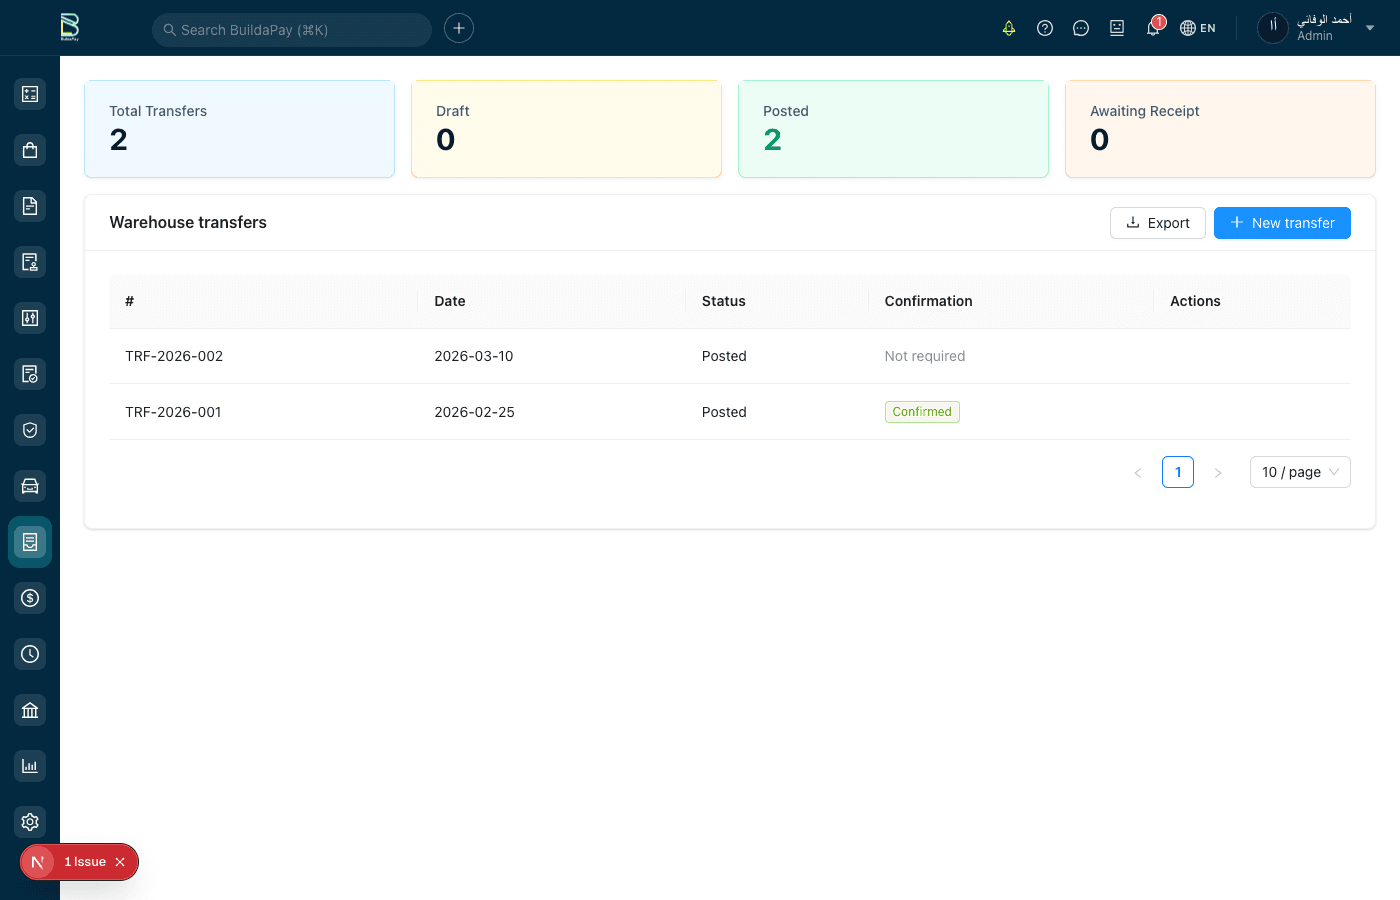Screen dimensions: 1400x900
Task: Focus the Search BuildaPay field
Action: pyautogui.click(x=292, y=30)
